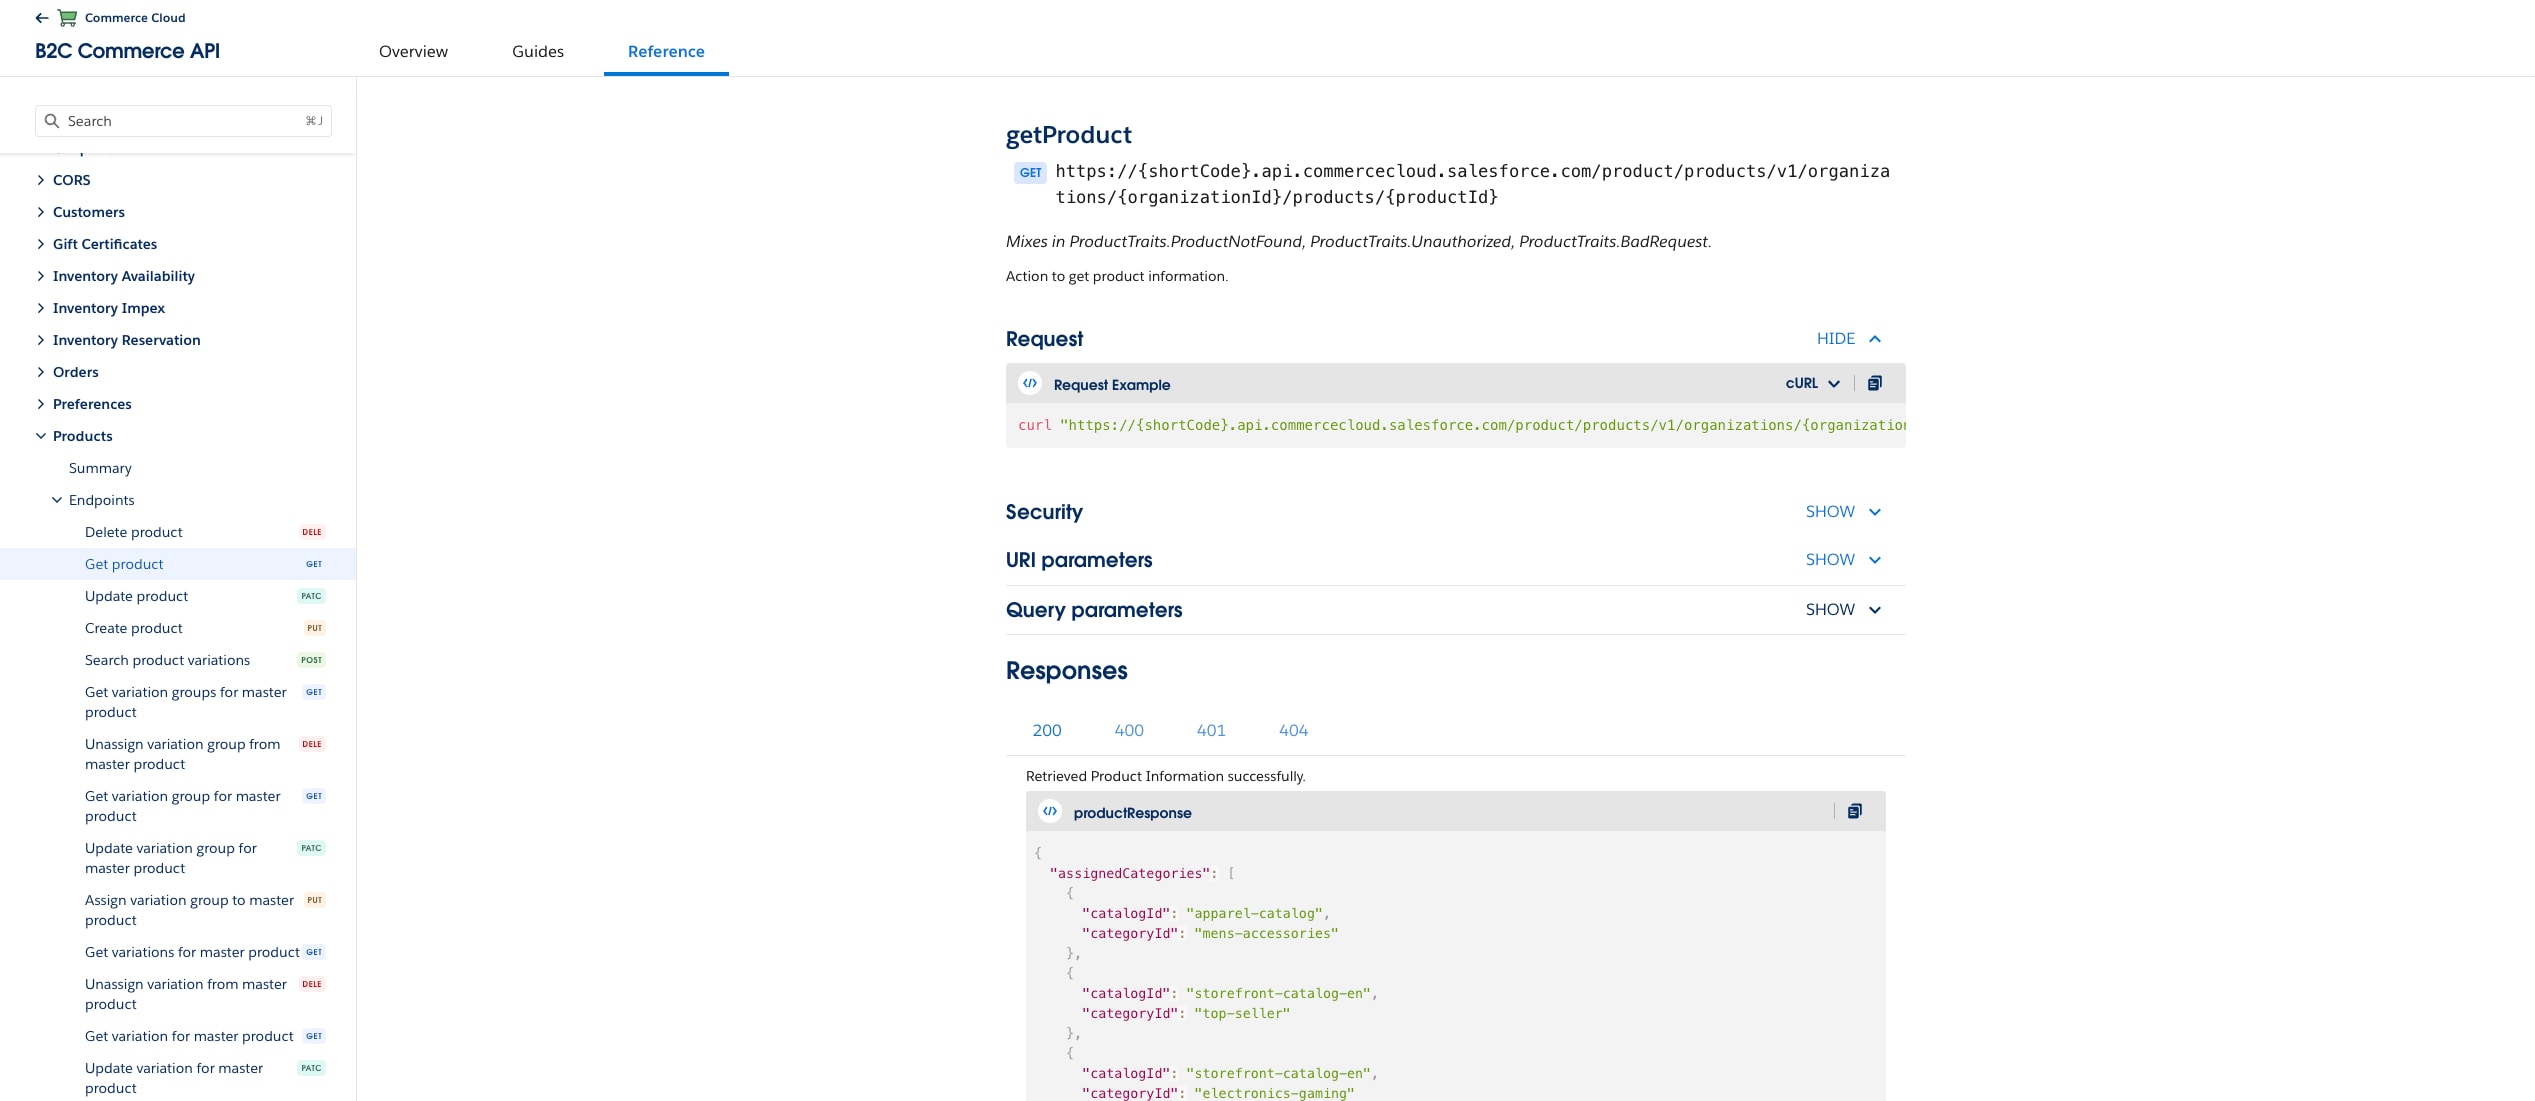Select the 400 response tab
2535x1101 pixels.
point(1129,731)
